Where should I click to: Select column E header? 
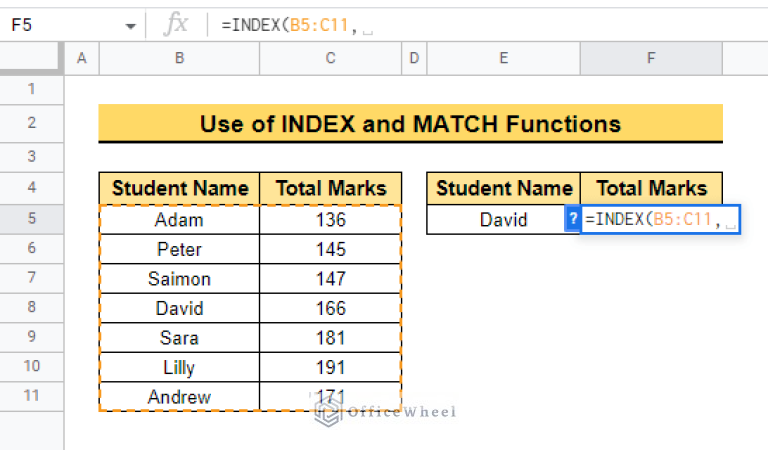[503, 58]
